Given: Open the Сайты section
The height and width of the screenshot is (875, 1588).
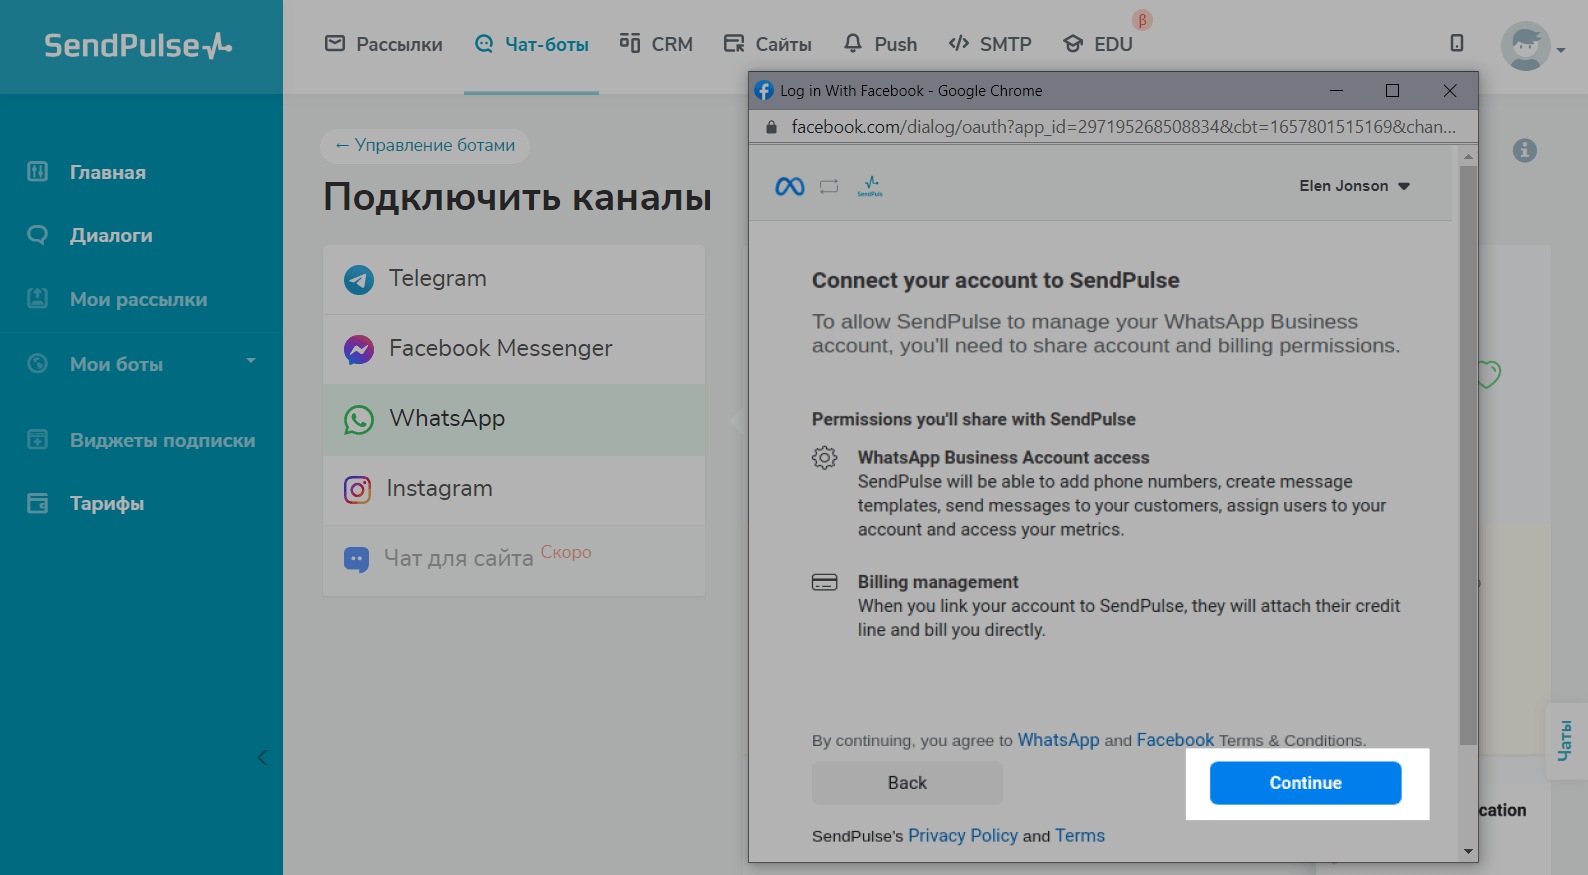Looking at the screenshot, I should click(x=768, y=44).
